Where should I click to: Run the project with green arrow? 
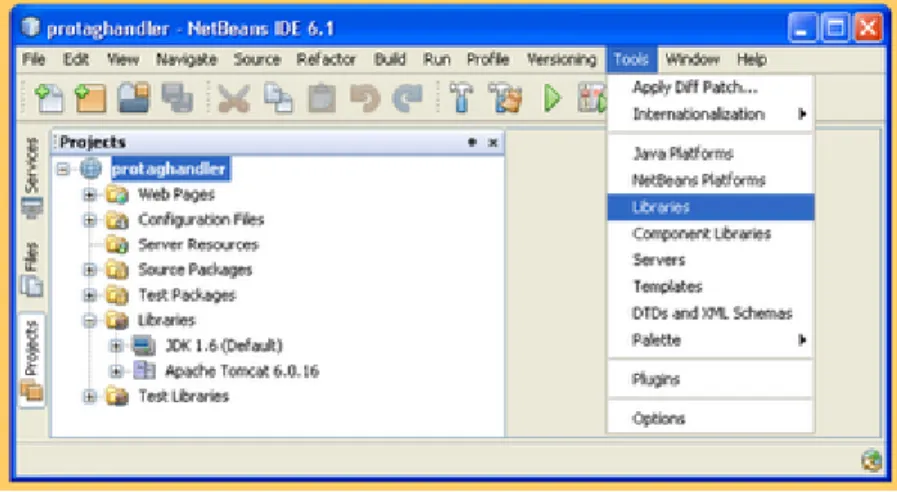[x=552, y=98]
